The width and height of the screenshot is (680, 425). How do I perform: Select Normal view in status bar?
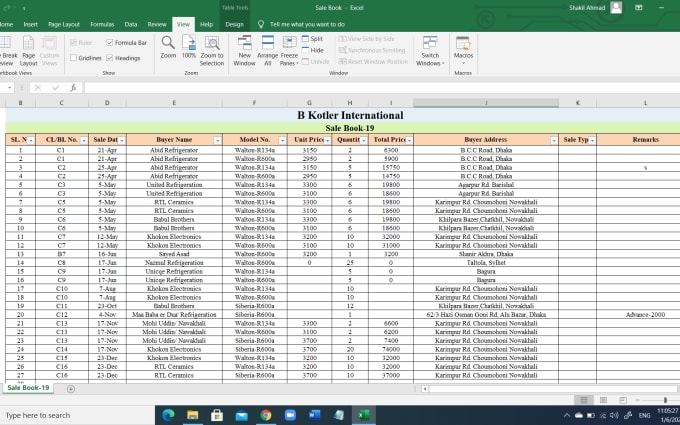[584, 400]
